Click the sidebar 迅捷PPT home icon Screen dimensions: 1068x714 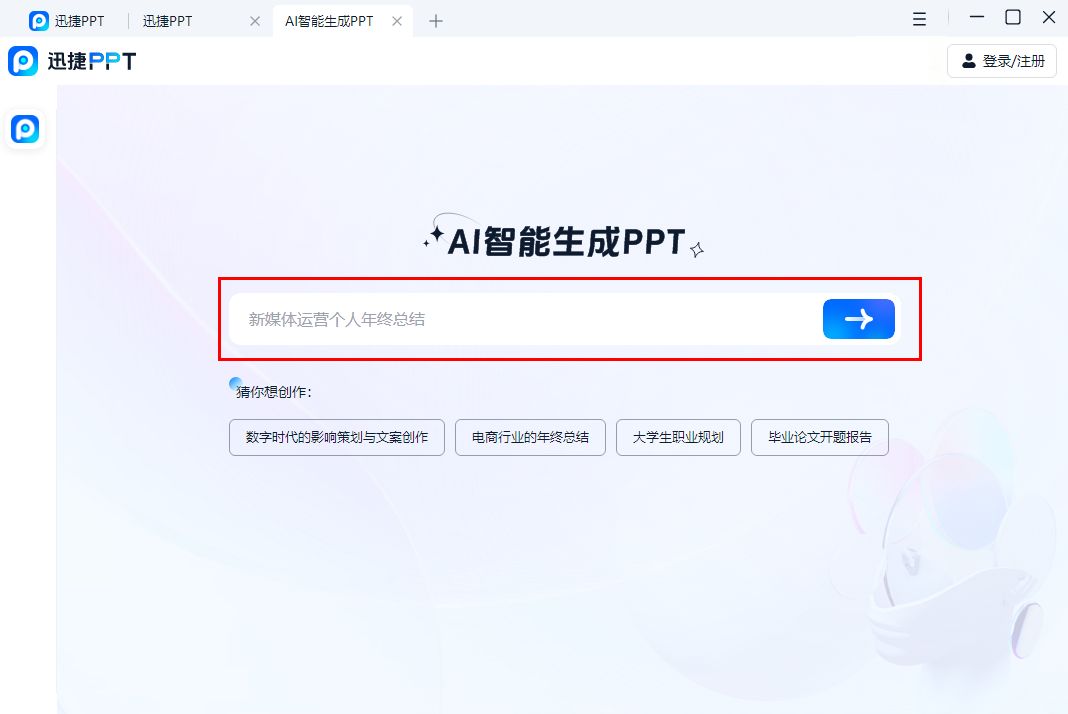click(25, 129)
